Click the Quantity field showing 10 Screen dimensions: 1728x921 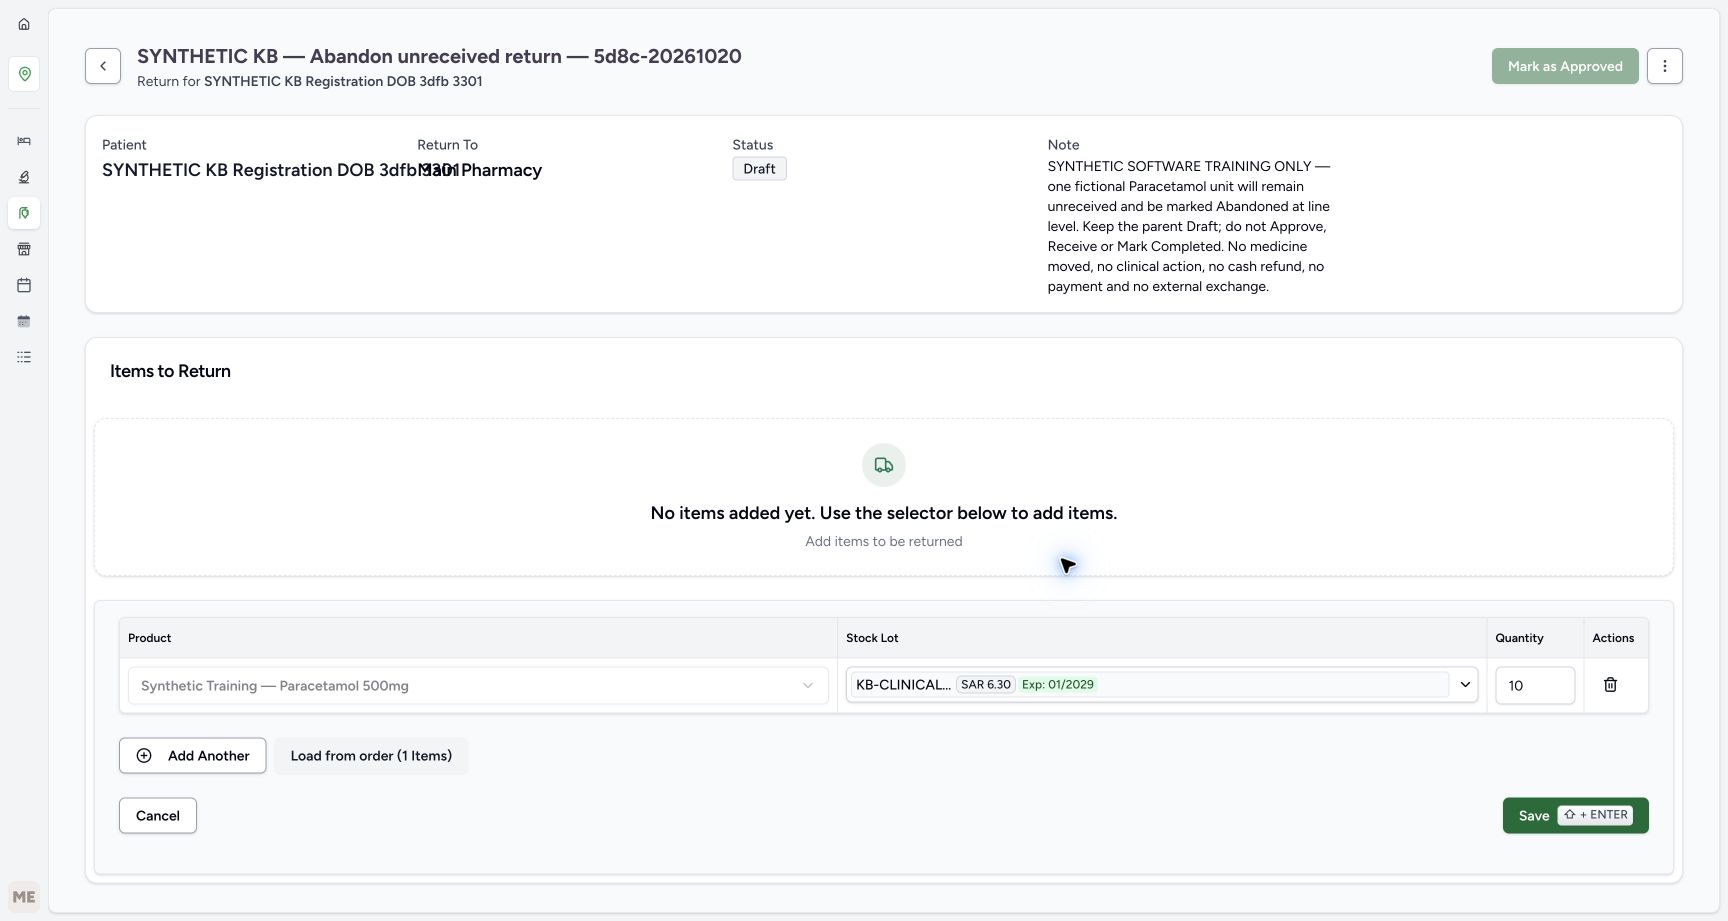click(x=1535, y=686)
